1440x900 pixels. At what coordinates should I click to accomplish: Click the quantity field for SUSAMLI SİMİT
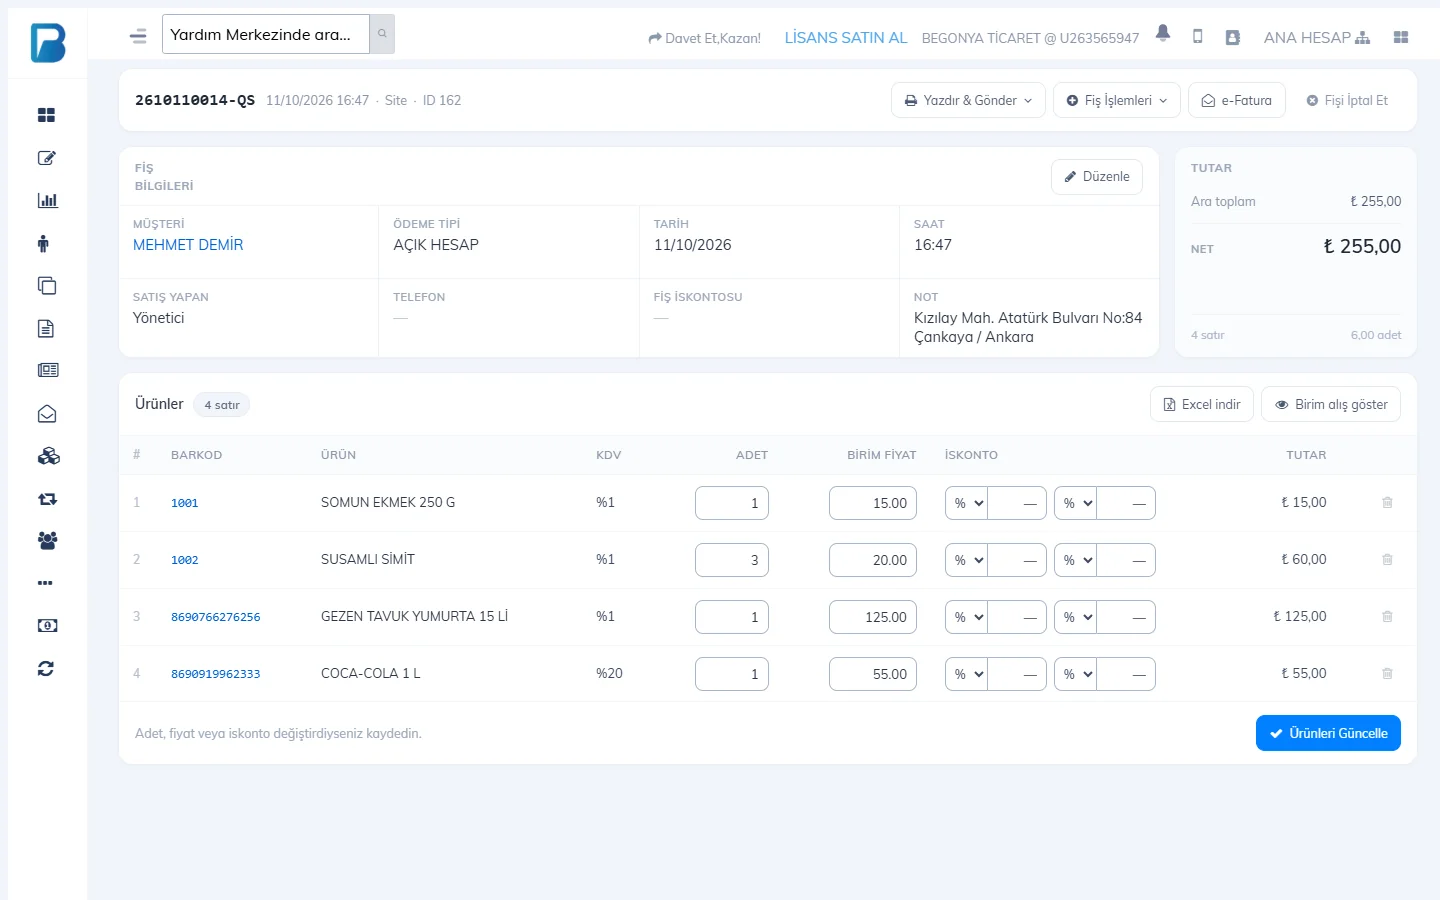tap(732, 560)
